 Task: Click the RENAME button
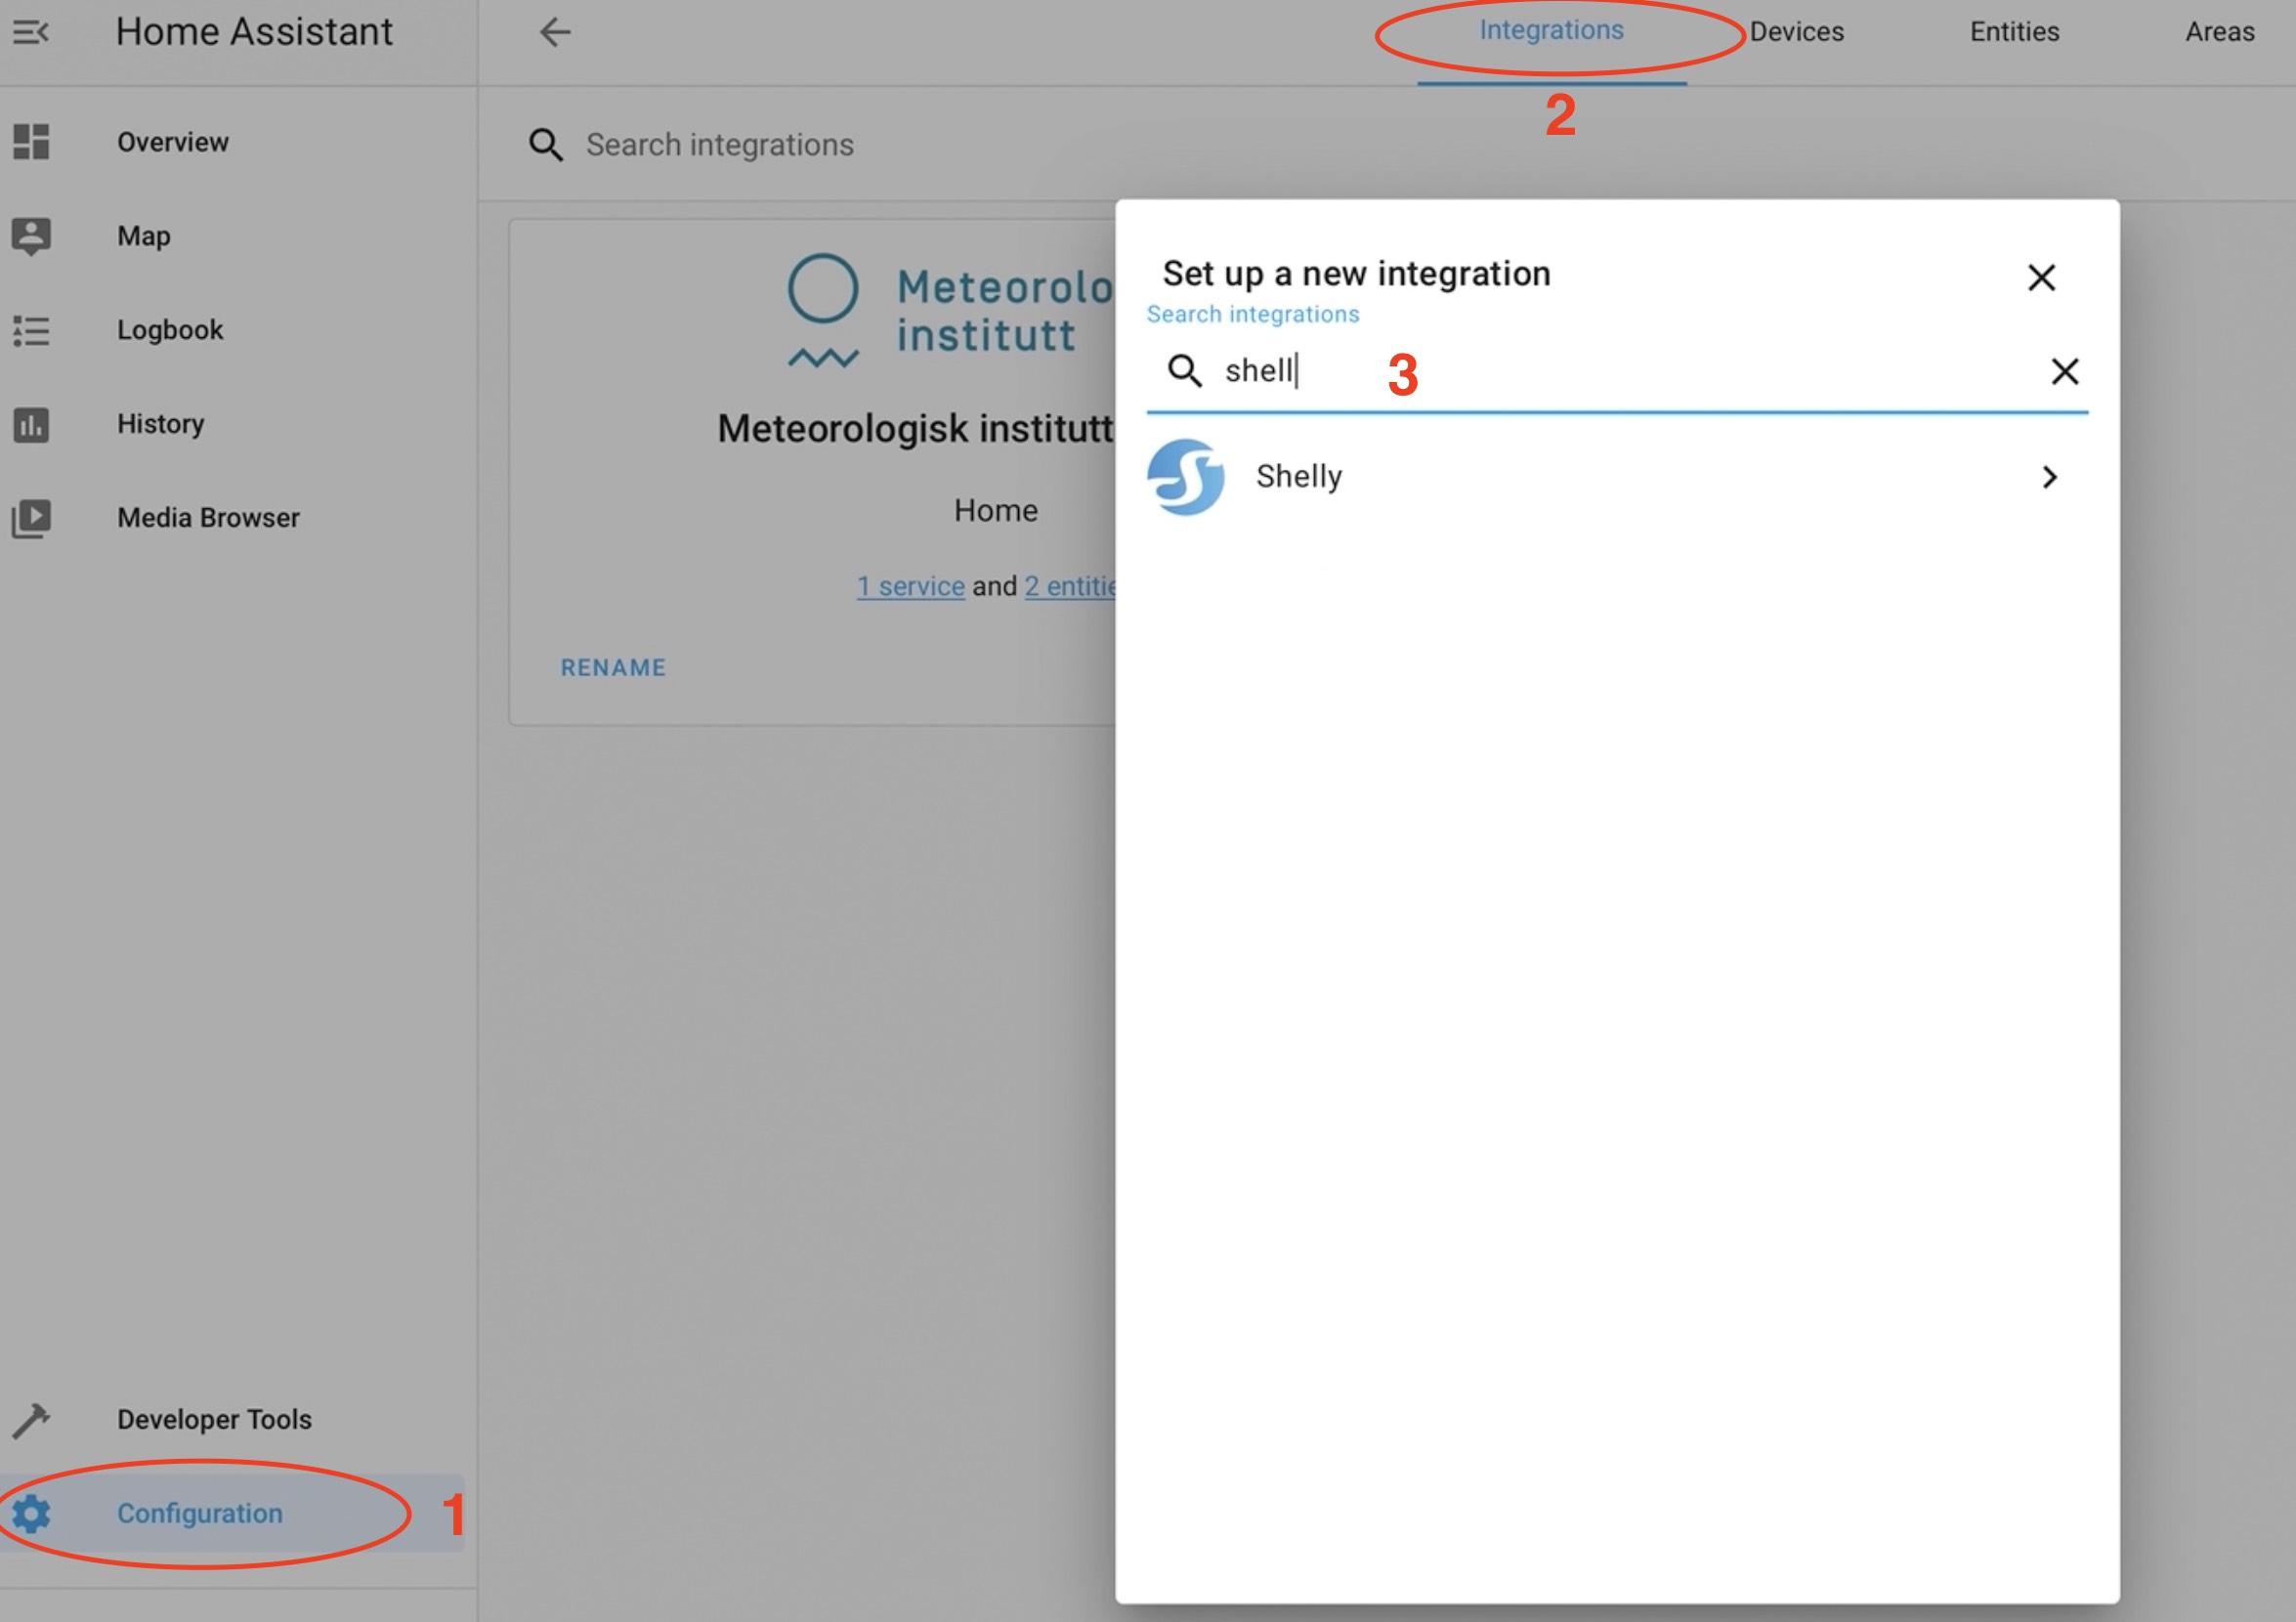click(x=613, y=667)
